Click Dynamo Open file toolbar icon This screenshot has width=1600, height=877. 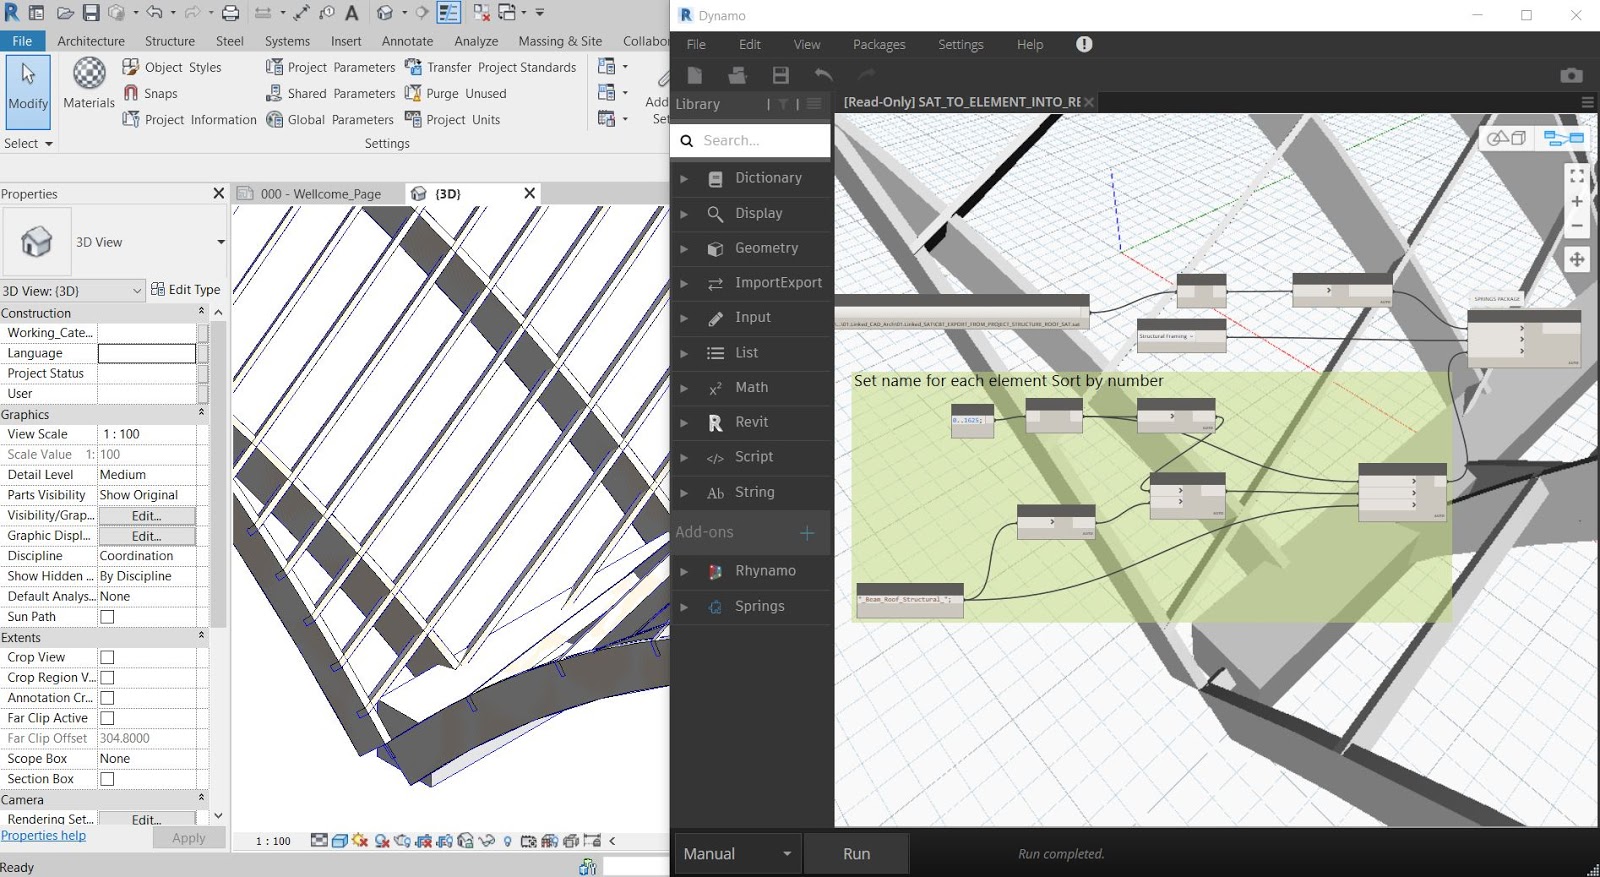click(738, 75)
